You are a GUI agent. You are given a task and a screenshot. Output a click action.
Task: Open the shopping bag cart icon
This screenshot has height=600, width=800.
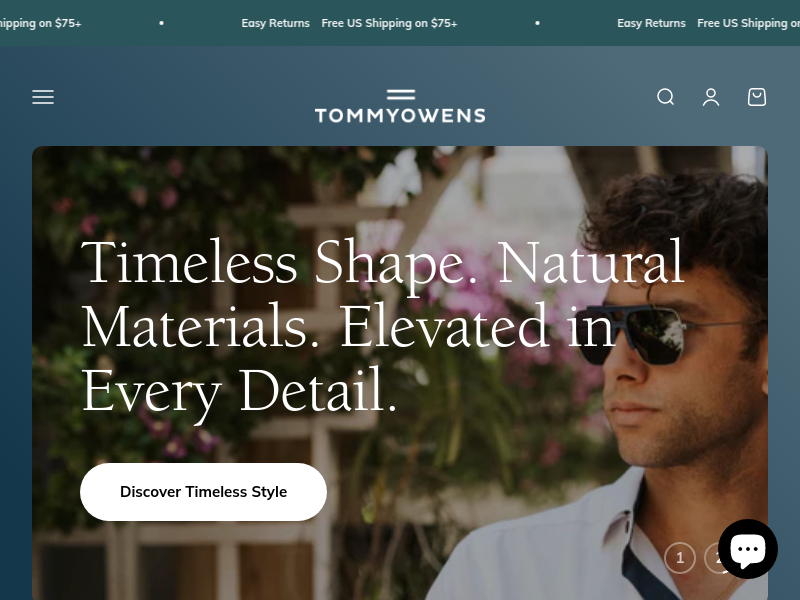(x=757, y=97)
